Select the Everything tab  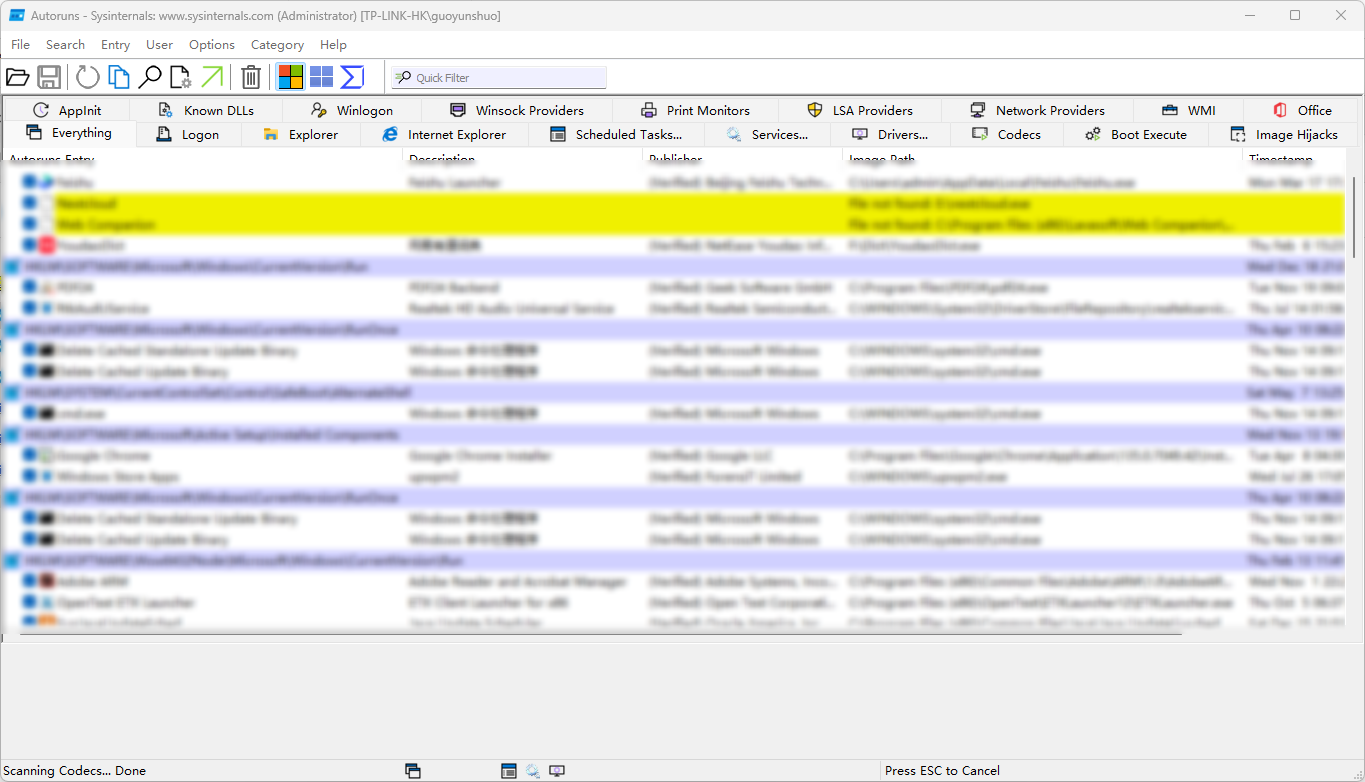click(x=69, y=133)
